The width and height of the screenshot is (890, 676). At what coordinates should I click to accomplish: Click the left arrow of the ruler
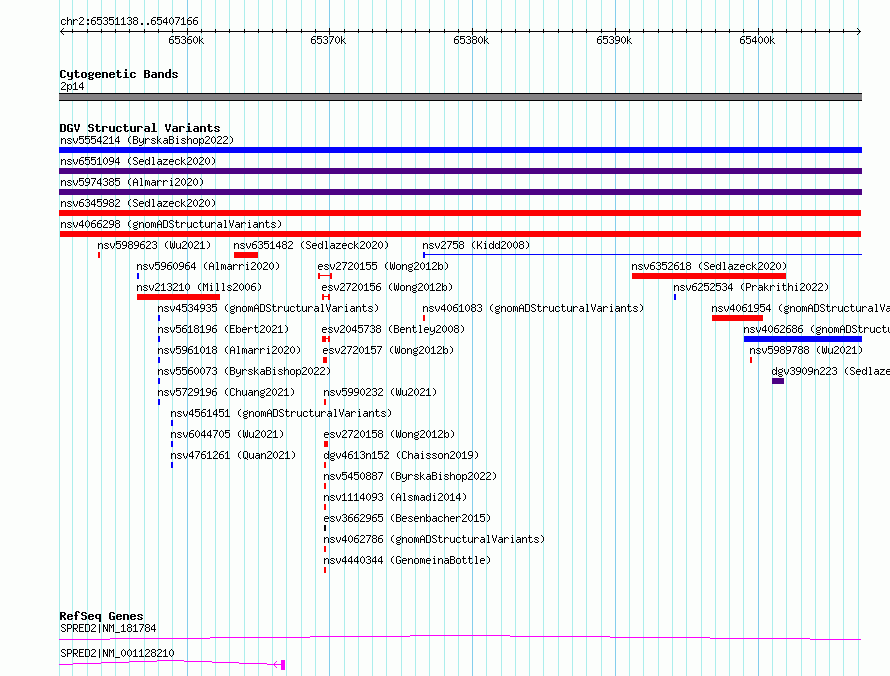(x=62, y=32)
